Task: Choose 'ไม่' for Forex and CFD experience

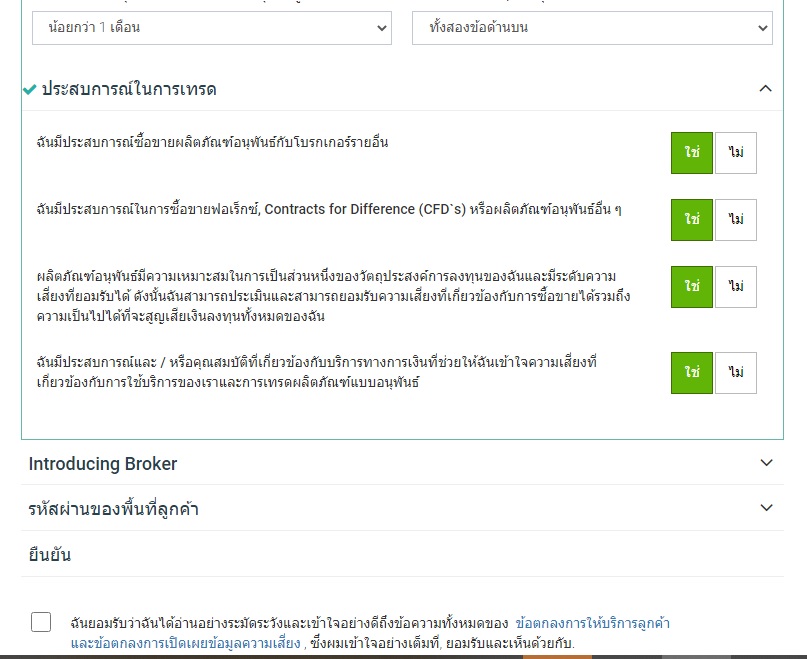Action: (x=736, y=220)
